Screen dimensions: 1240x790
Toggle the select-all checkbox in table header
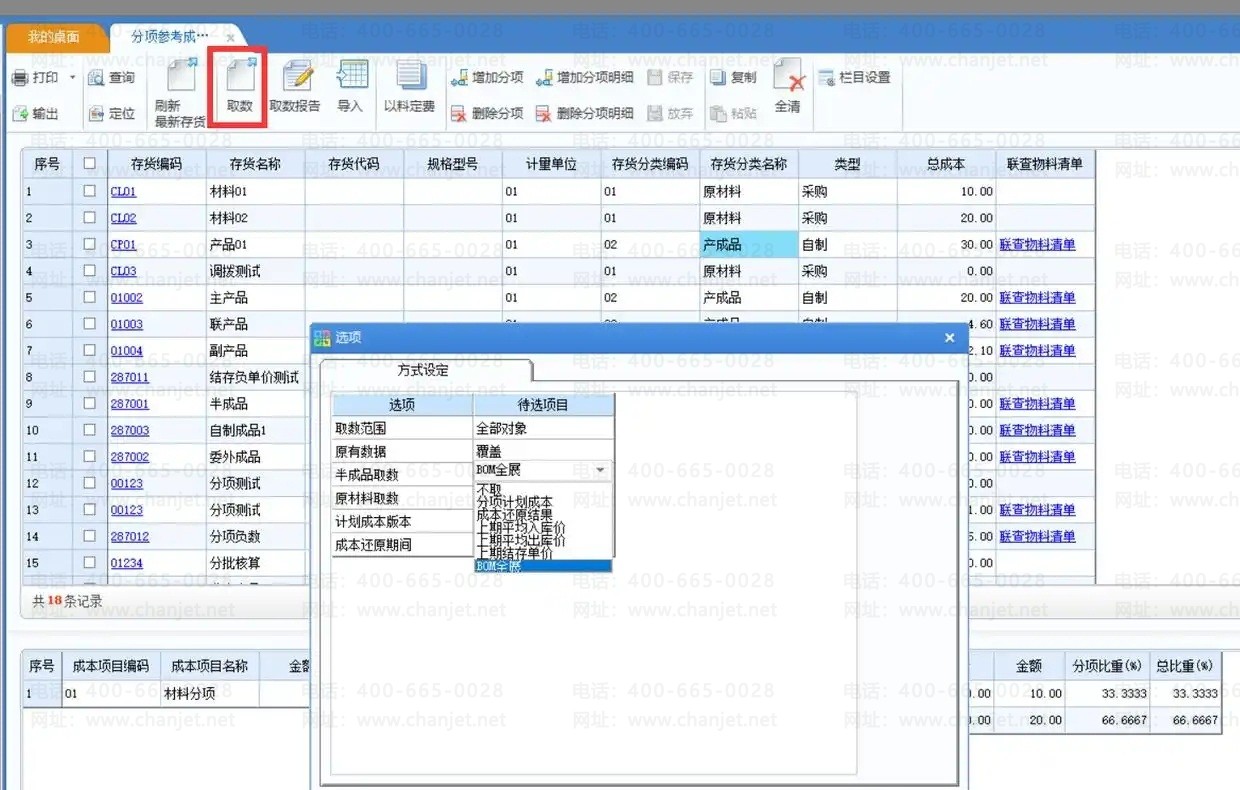click(x=90, y=163)
